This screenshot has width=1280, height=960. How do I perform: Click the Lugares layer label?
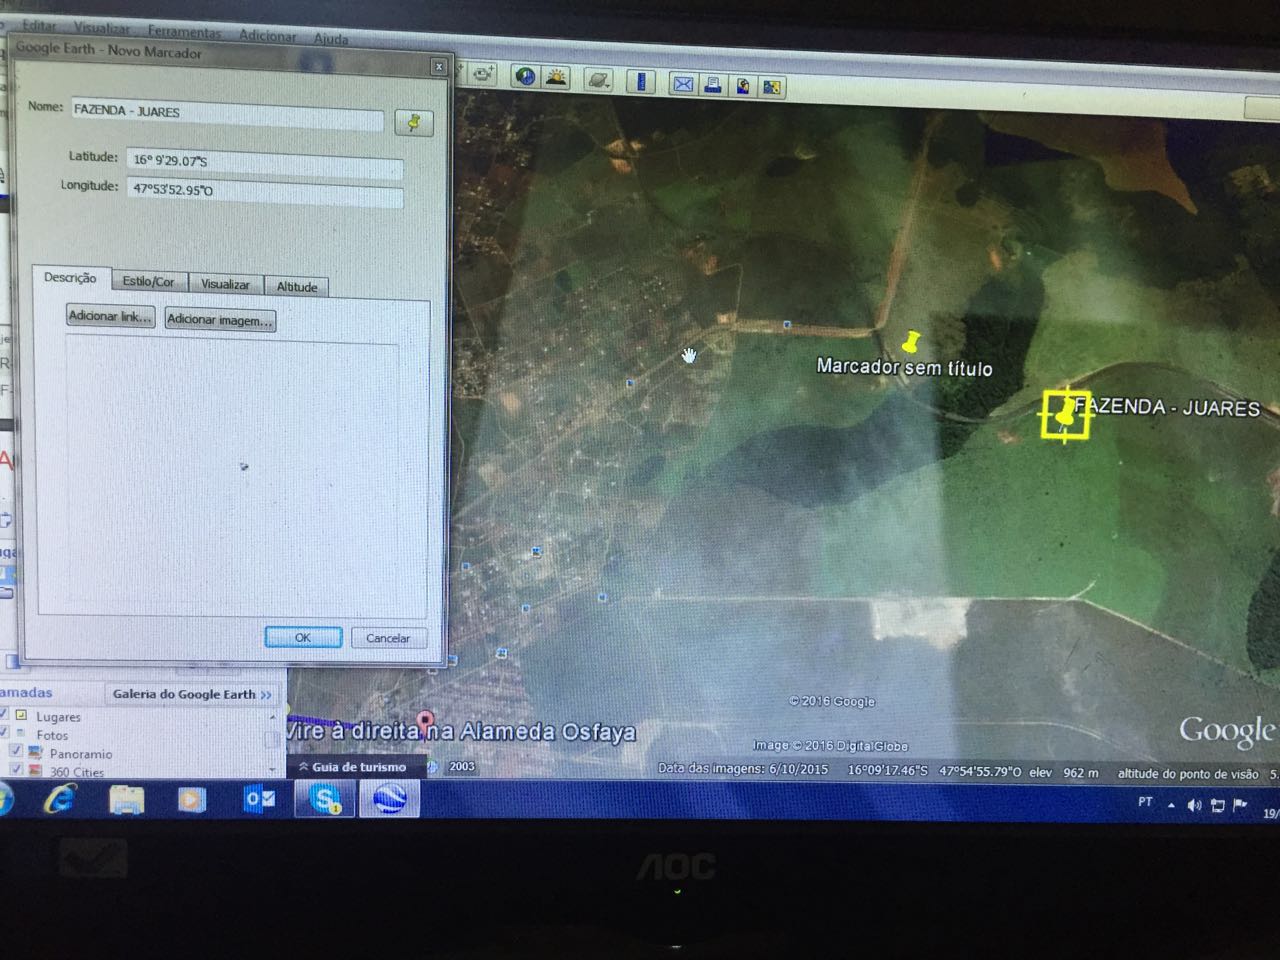(58, 717)
